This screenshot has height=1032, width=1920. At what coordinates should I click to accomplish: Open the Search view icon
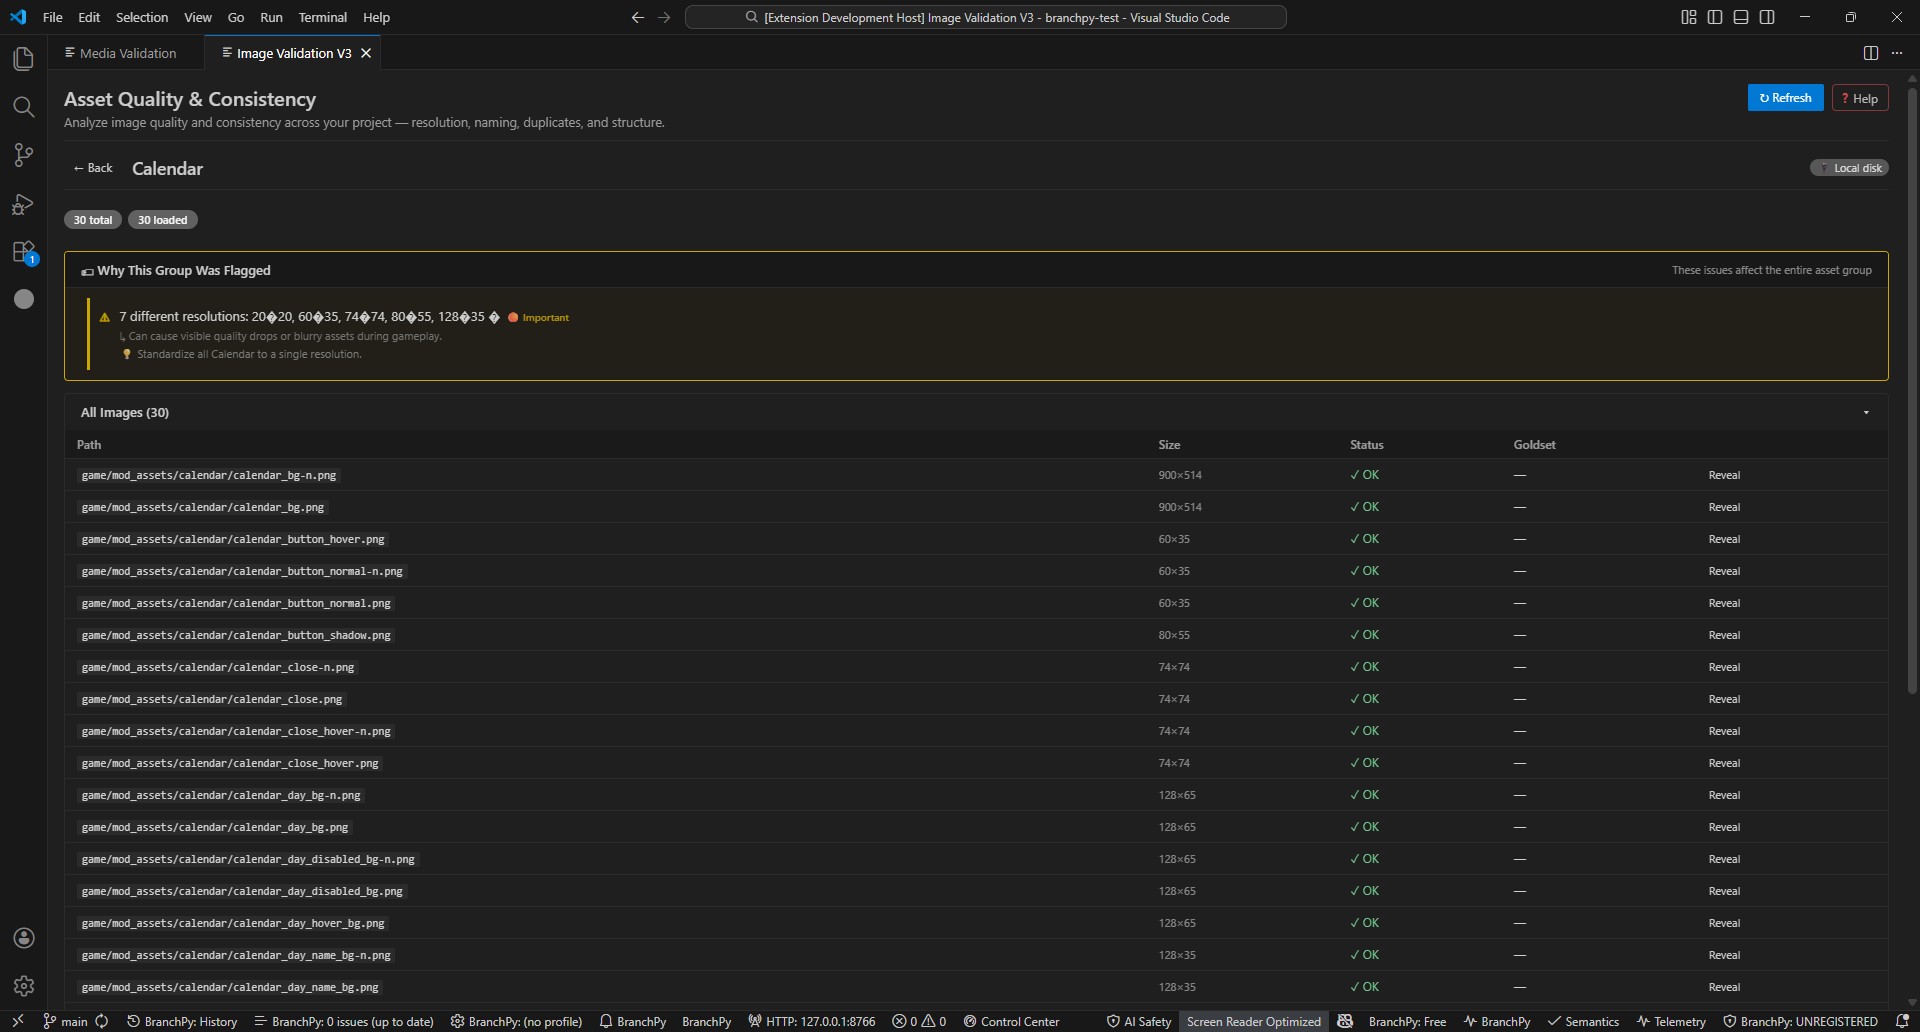pos(23,107)
